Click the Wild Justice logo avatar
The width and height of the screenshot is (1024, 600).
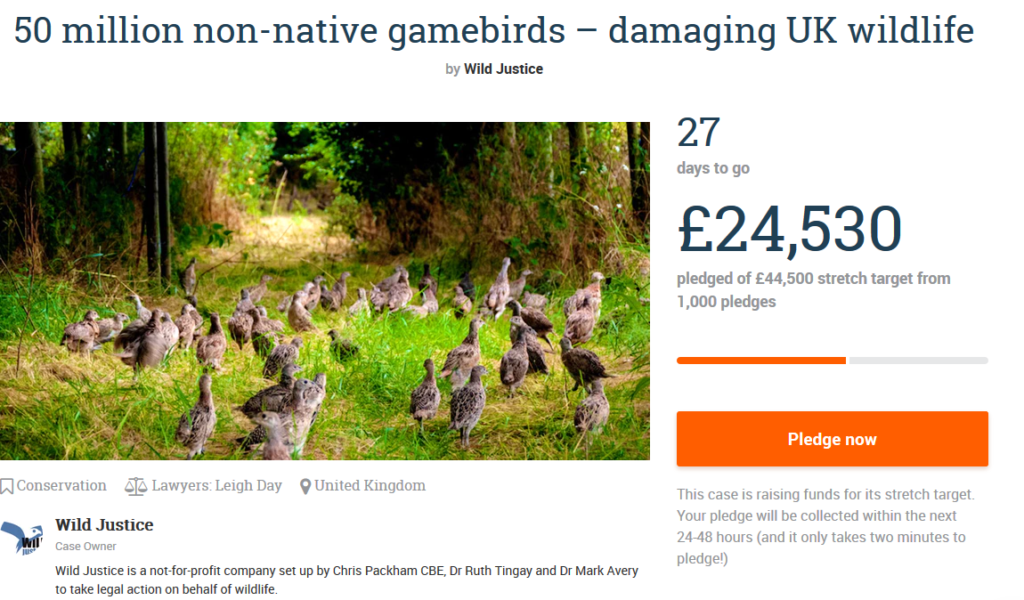[22, 538]
